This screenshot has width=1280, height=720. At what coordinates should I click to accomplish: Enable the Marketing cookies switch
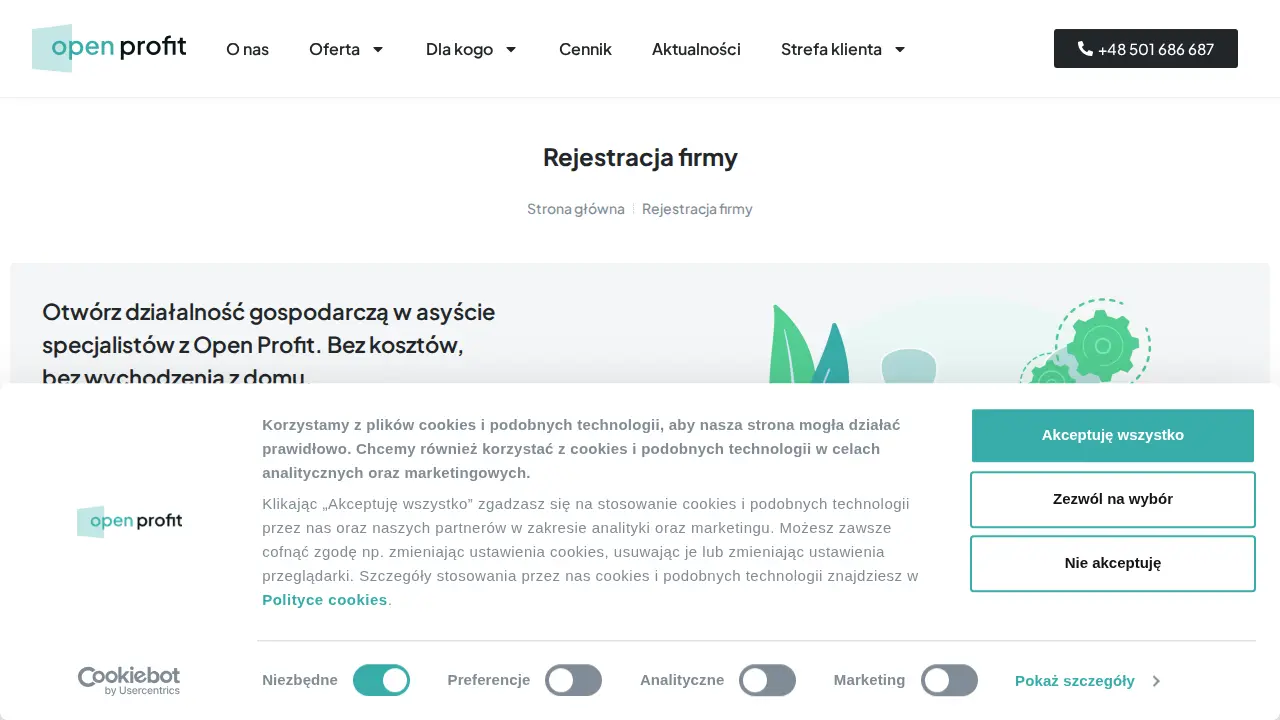click(949, 680)
